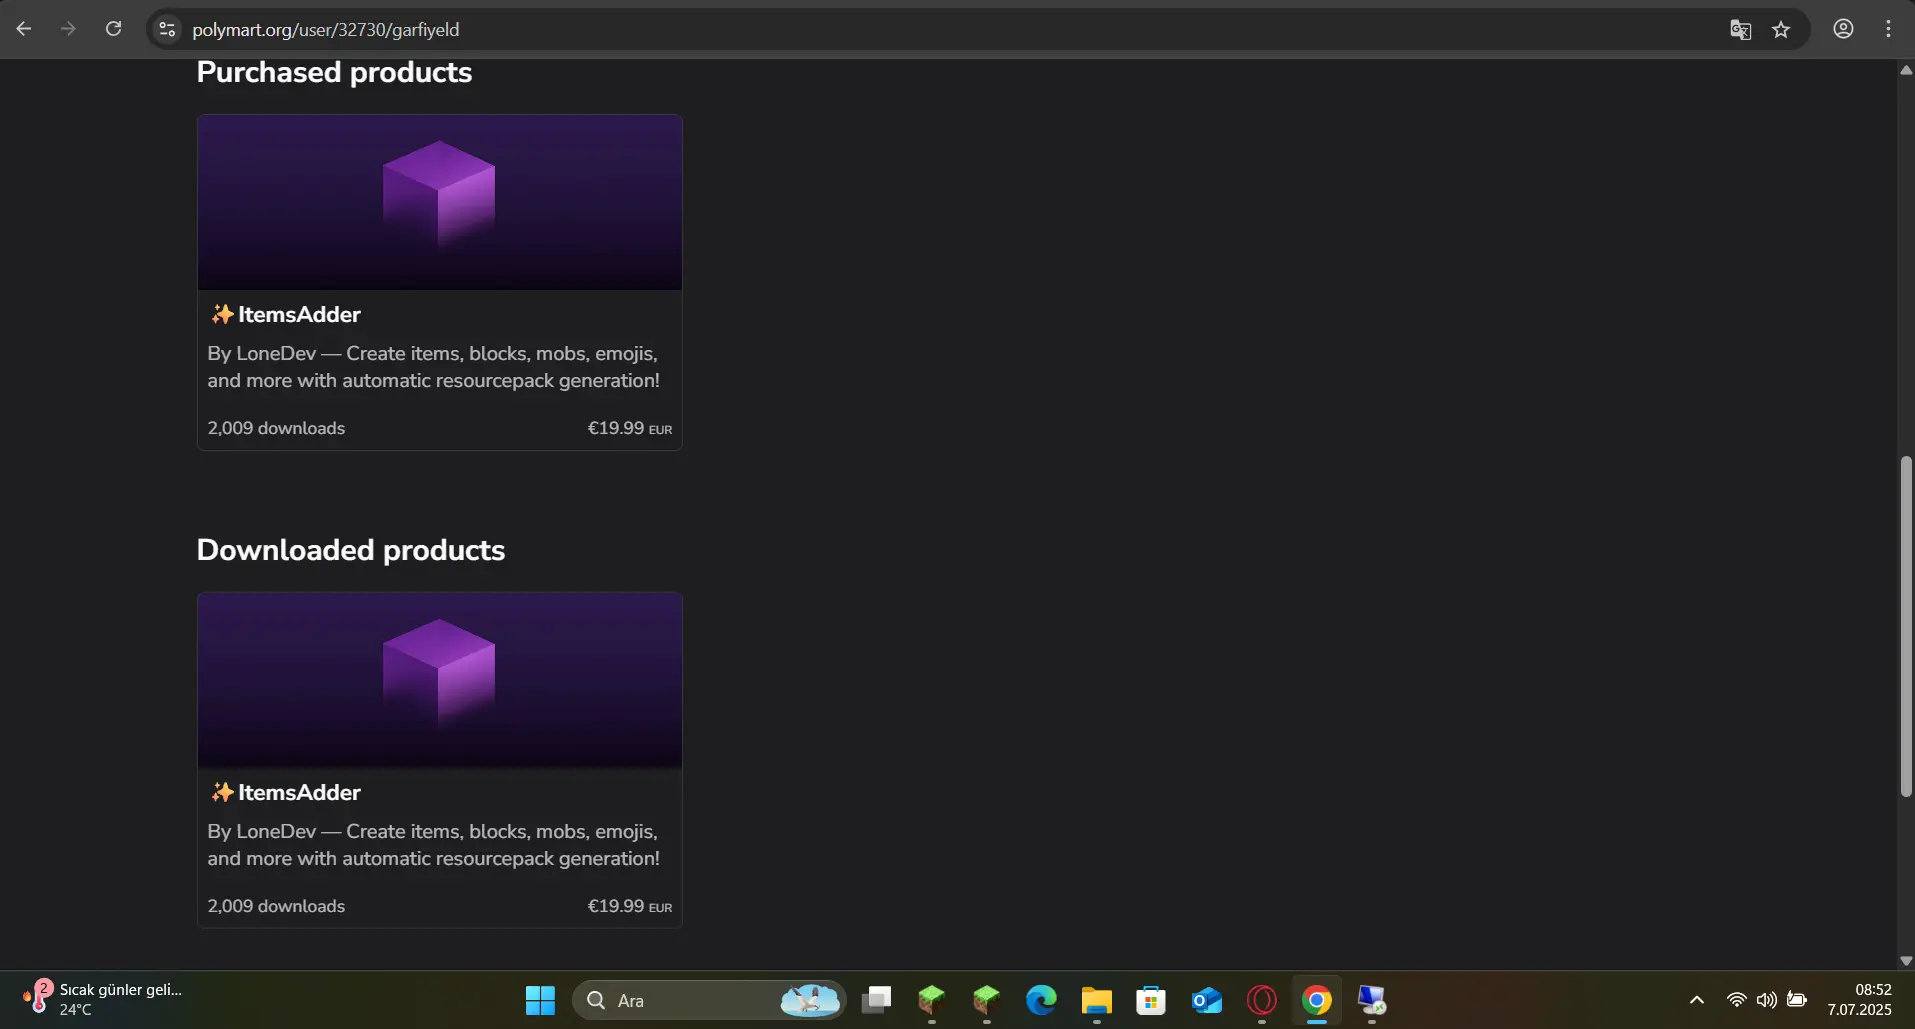Open the monitor app icon right of Chrome
The image size is (1915, 1029).
[1372, 1000]
